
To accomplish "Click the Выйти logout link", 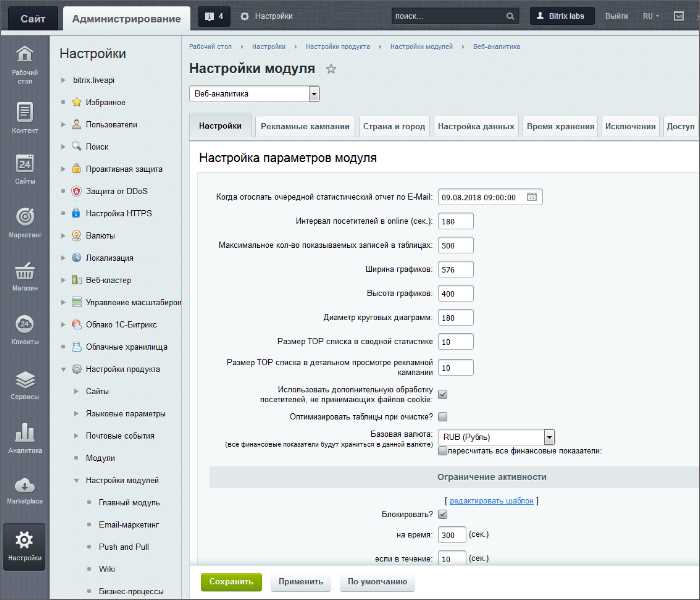I will tap(616, 16).
